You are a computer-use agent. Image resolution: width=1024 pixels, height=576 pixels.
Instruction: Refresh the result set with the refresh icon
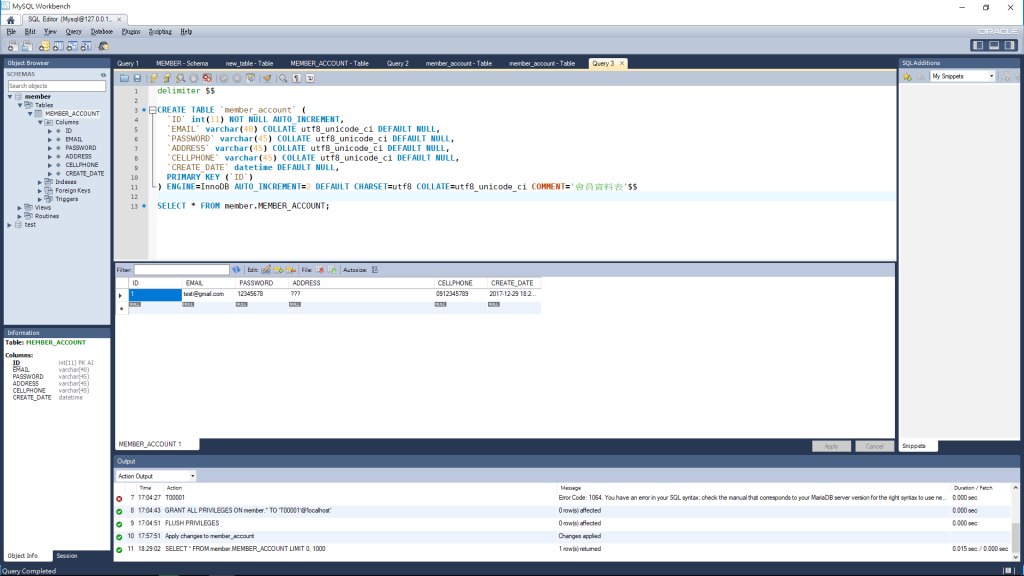click(236, 270)
